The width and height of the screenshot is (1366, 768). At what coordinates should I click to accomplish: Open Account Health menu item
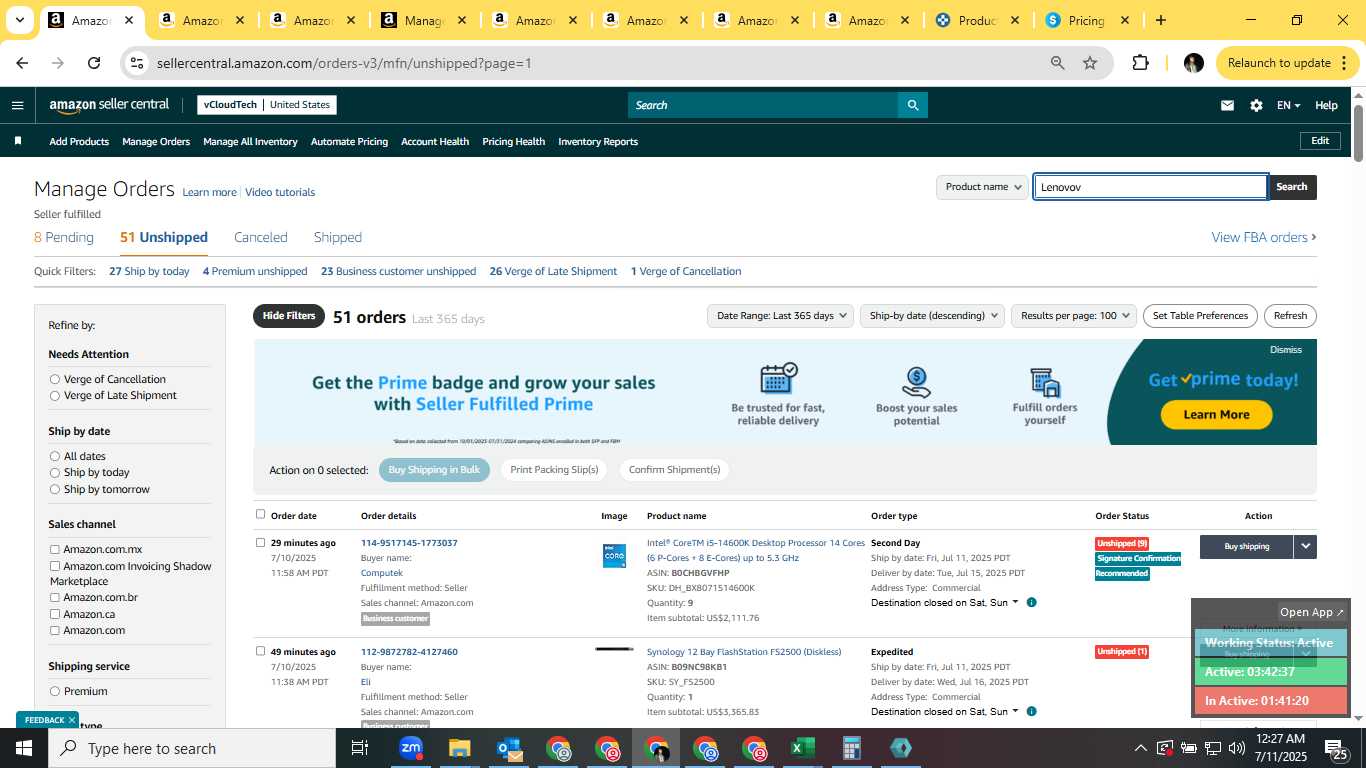(x=435, y=142)
